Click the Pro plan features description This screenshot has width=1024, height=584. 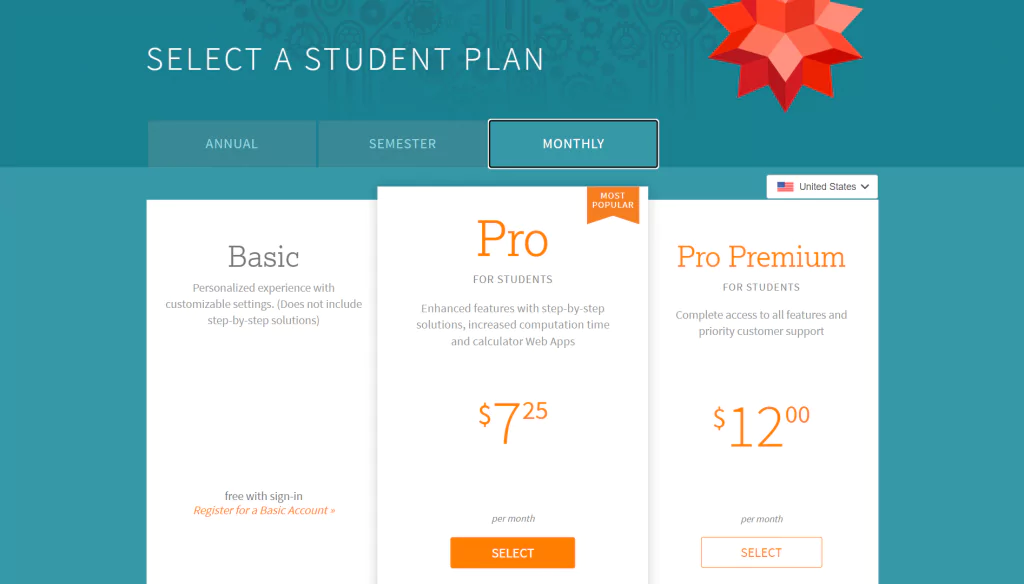513,325
